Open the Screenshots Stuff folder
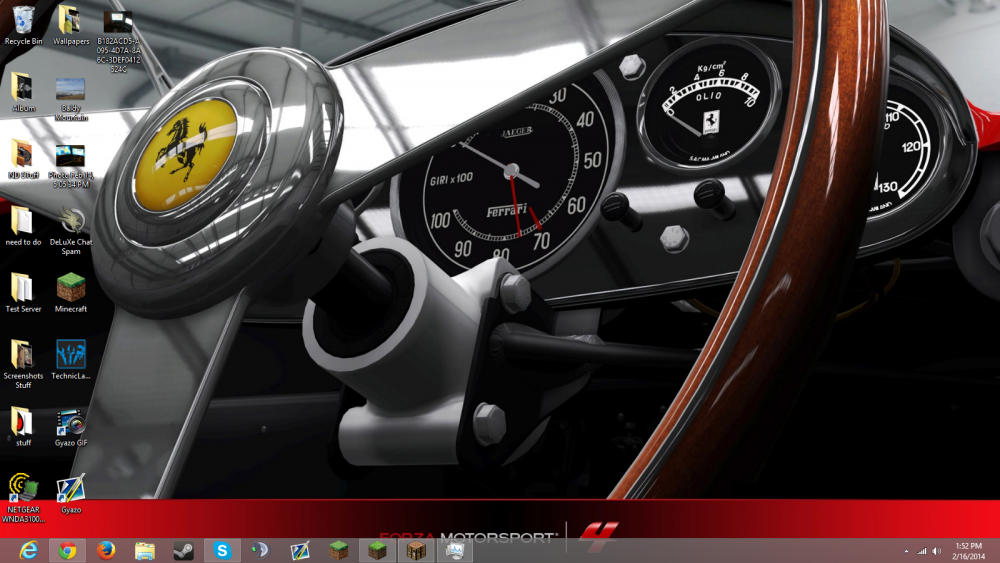 pyautogui.click(x=23, y=363)
